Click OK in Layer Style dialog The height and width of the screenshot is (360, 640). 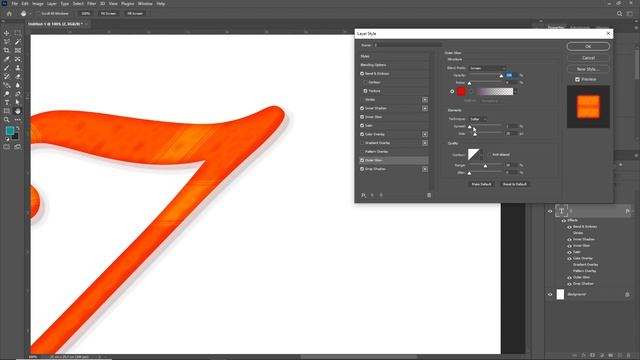coord(588,47)
